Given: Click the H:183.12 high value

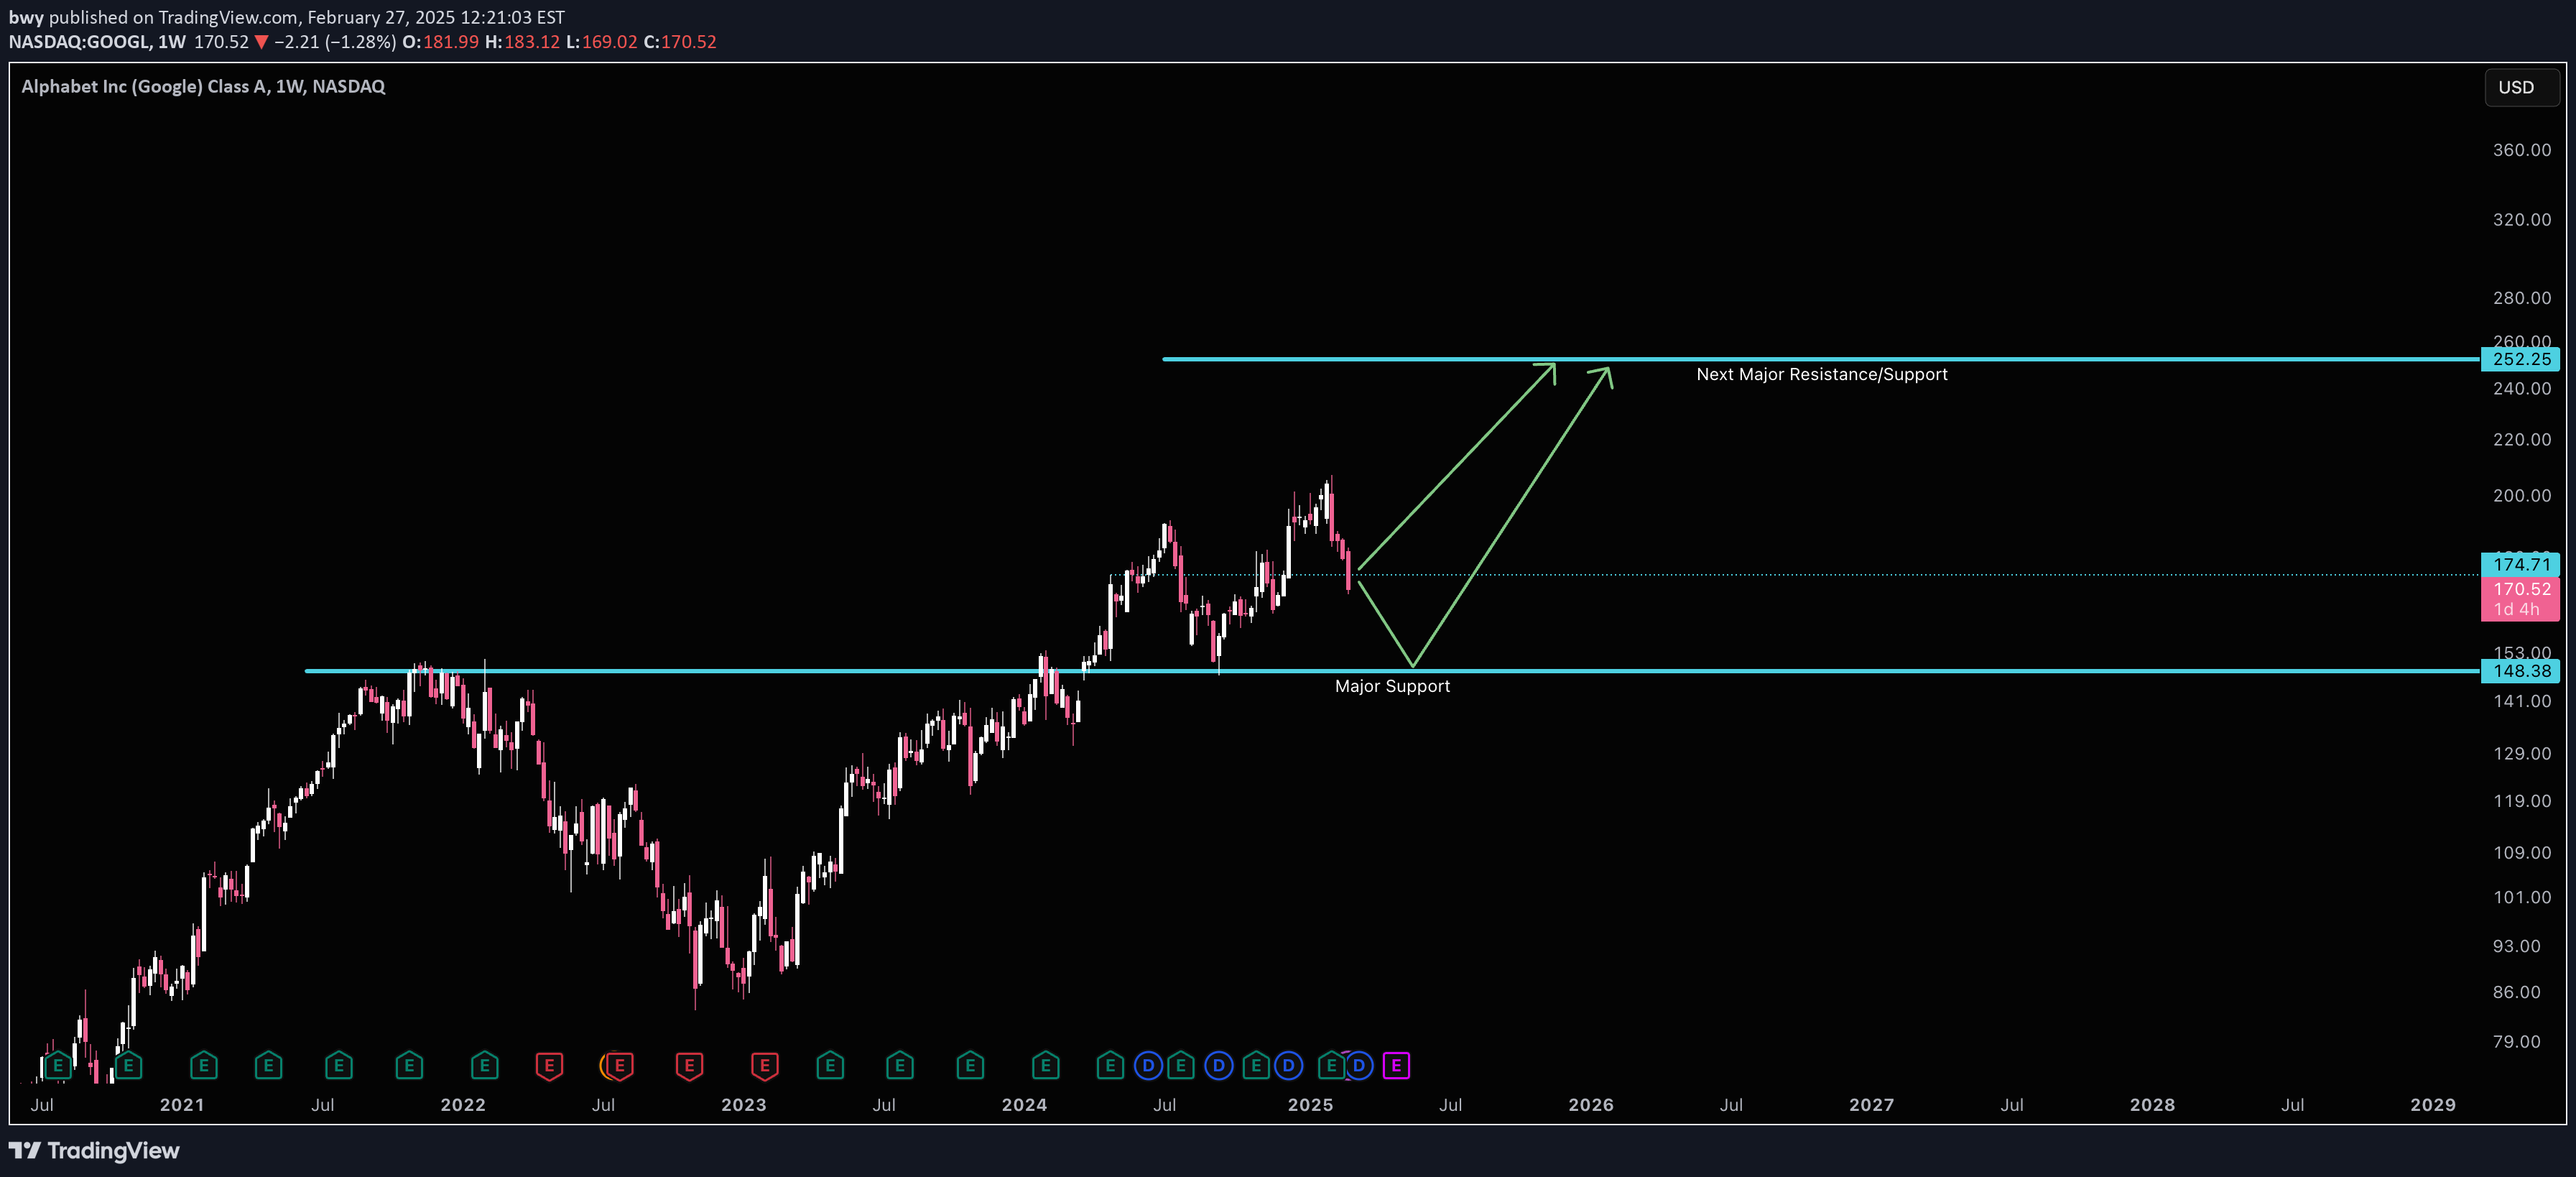Looking at the screenshot, I should click(x=522, y=42).
